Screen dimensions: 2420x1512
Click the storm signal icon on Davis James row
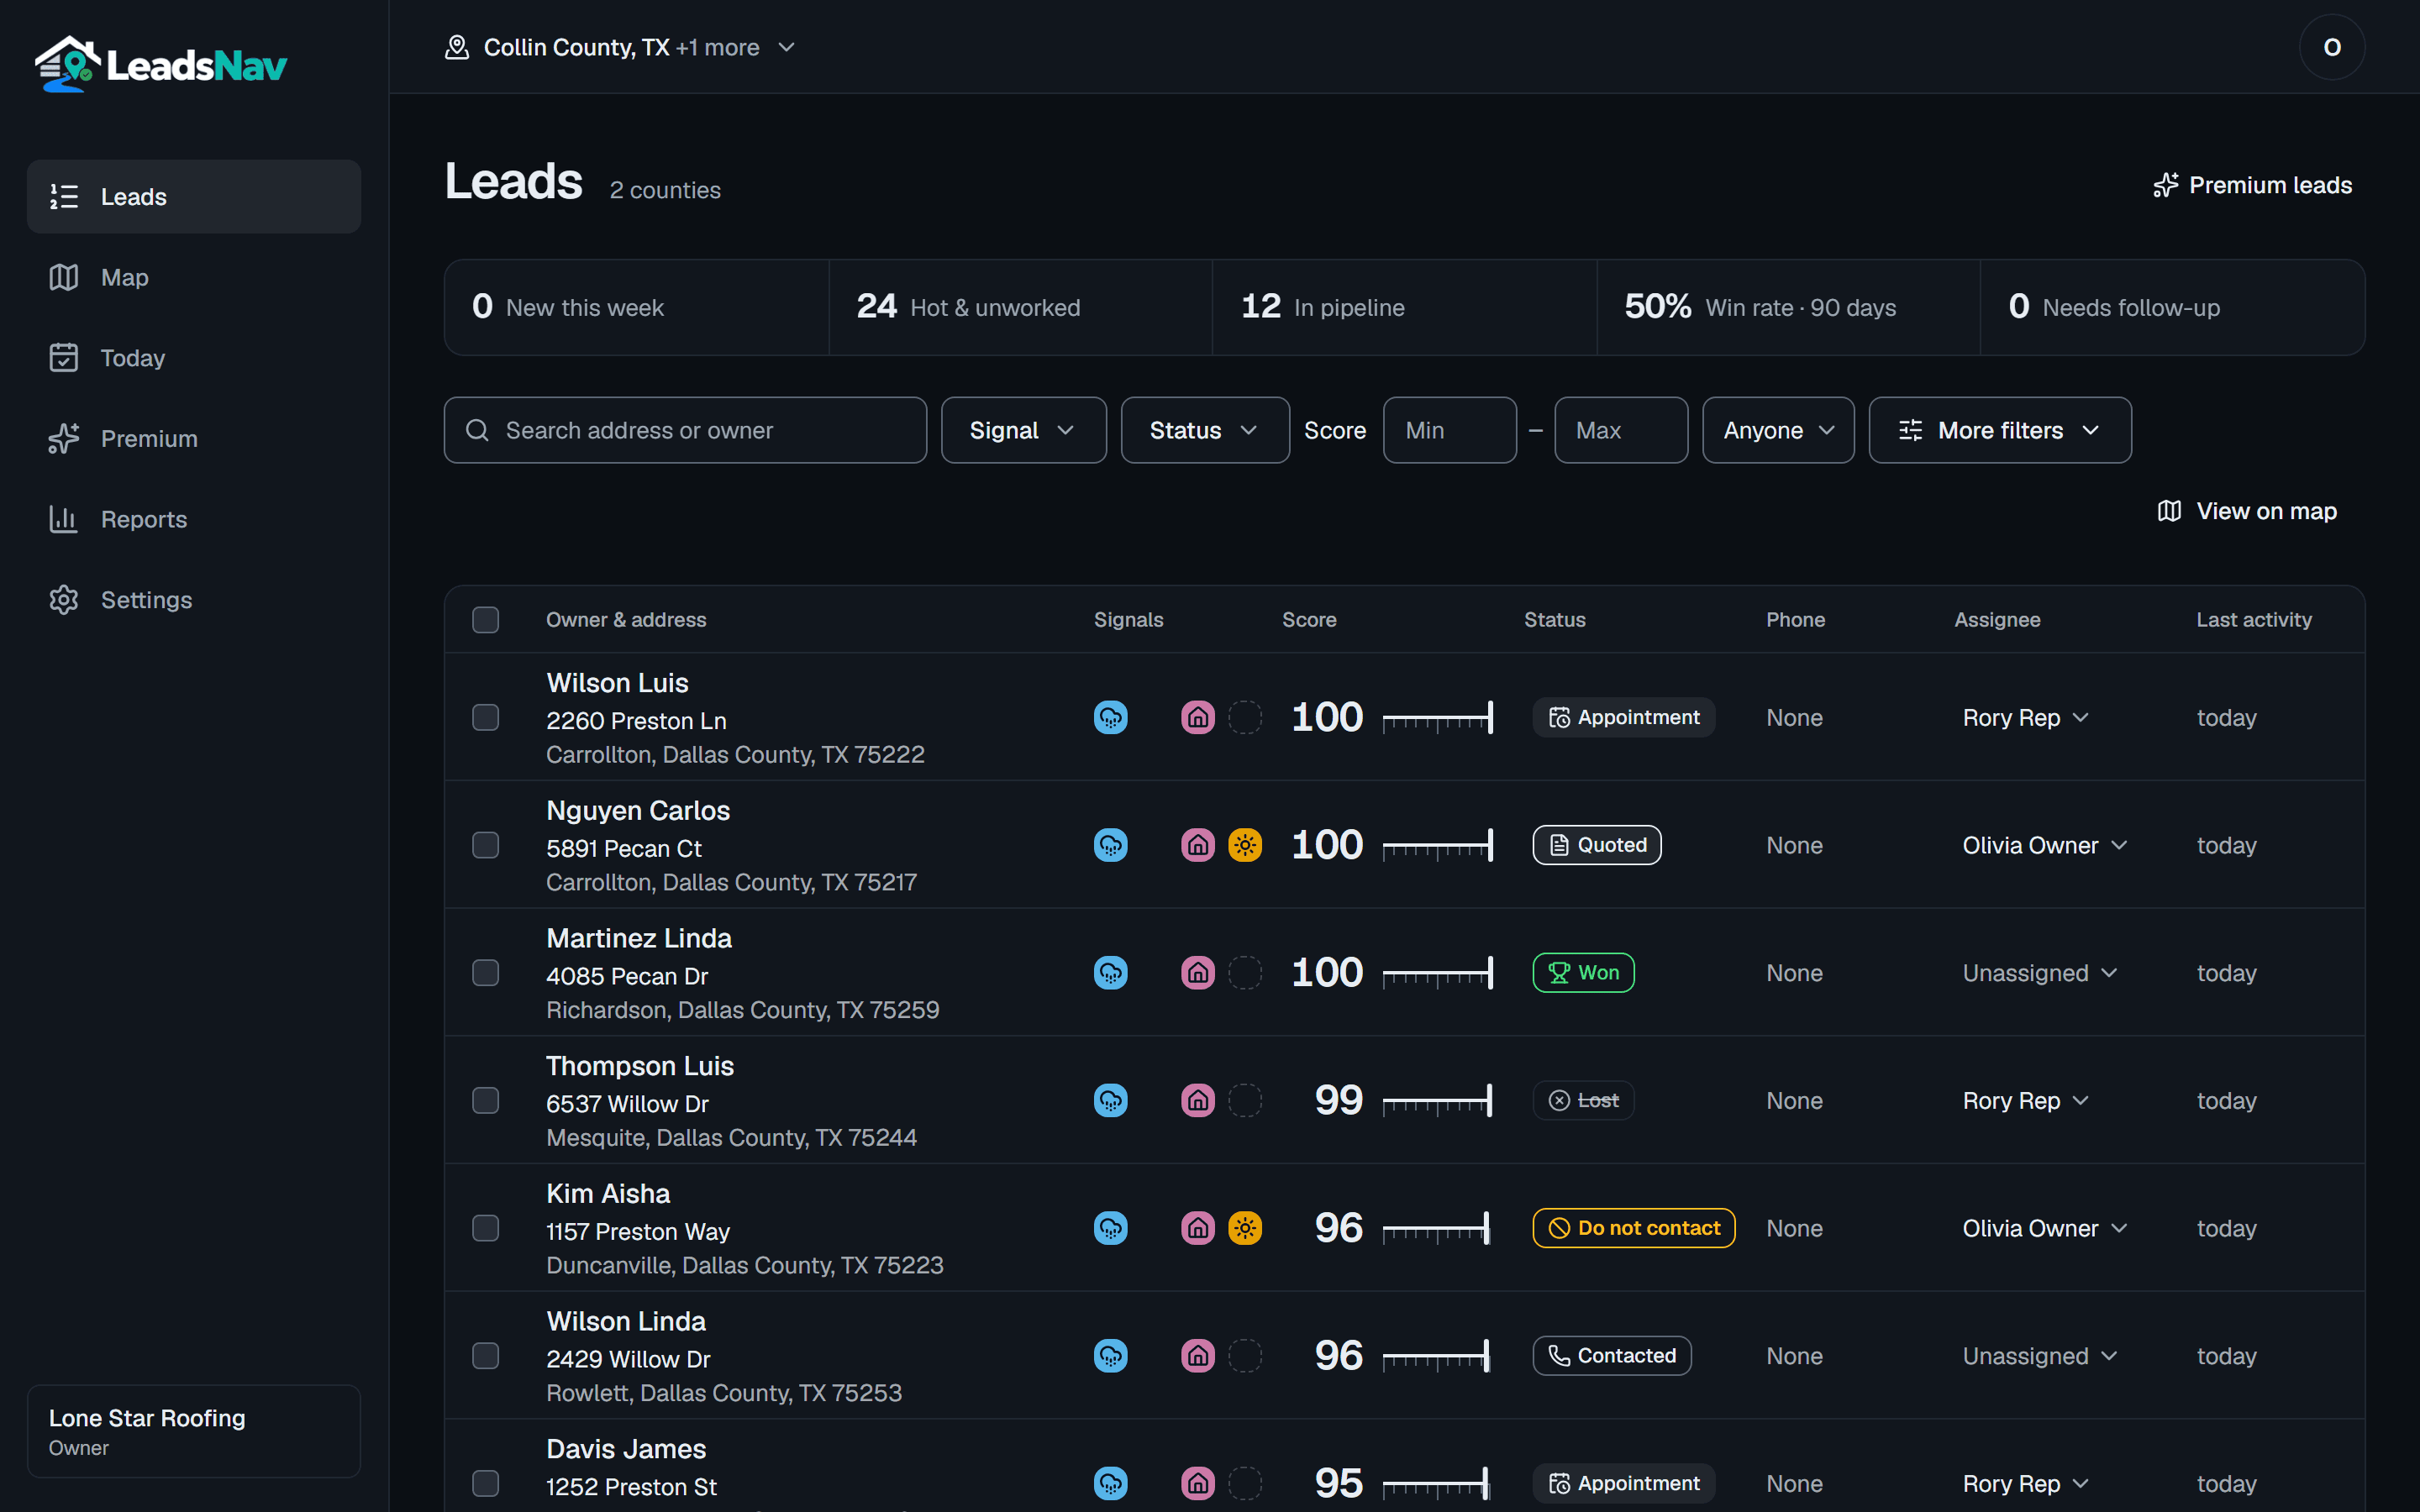(1110, 1483)
